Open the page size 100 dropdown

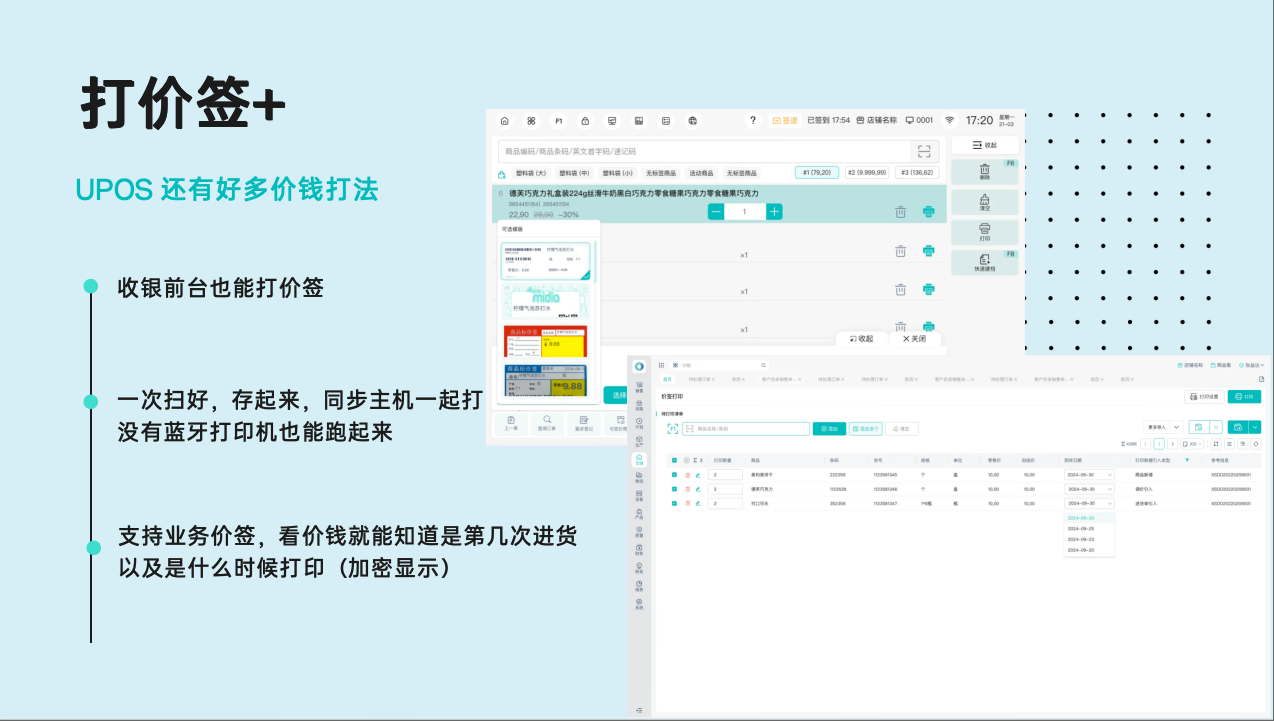pyautogui.click(x=1192, y=443)
